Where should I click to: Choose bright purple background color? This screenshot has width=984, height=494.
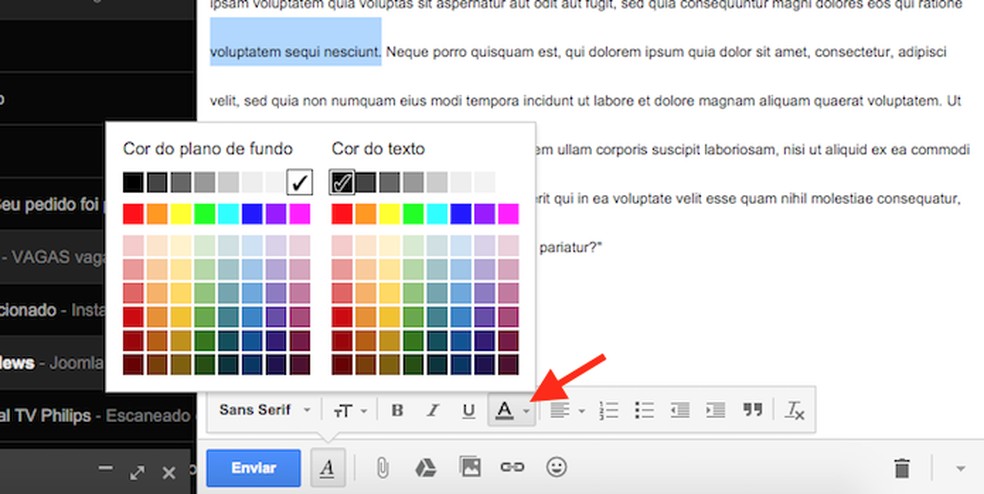(x=276, y=214)
